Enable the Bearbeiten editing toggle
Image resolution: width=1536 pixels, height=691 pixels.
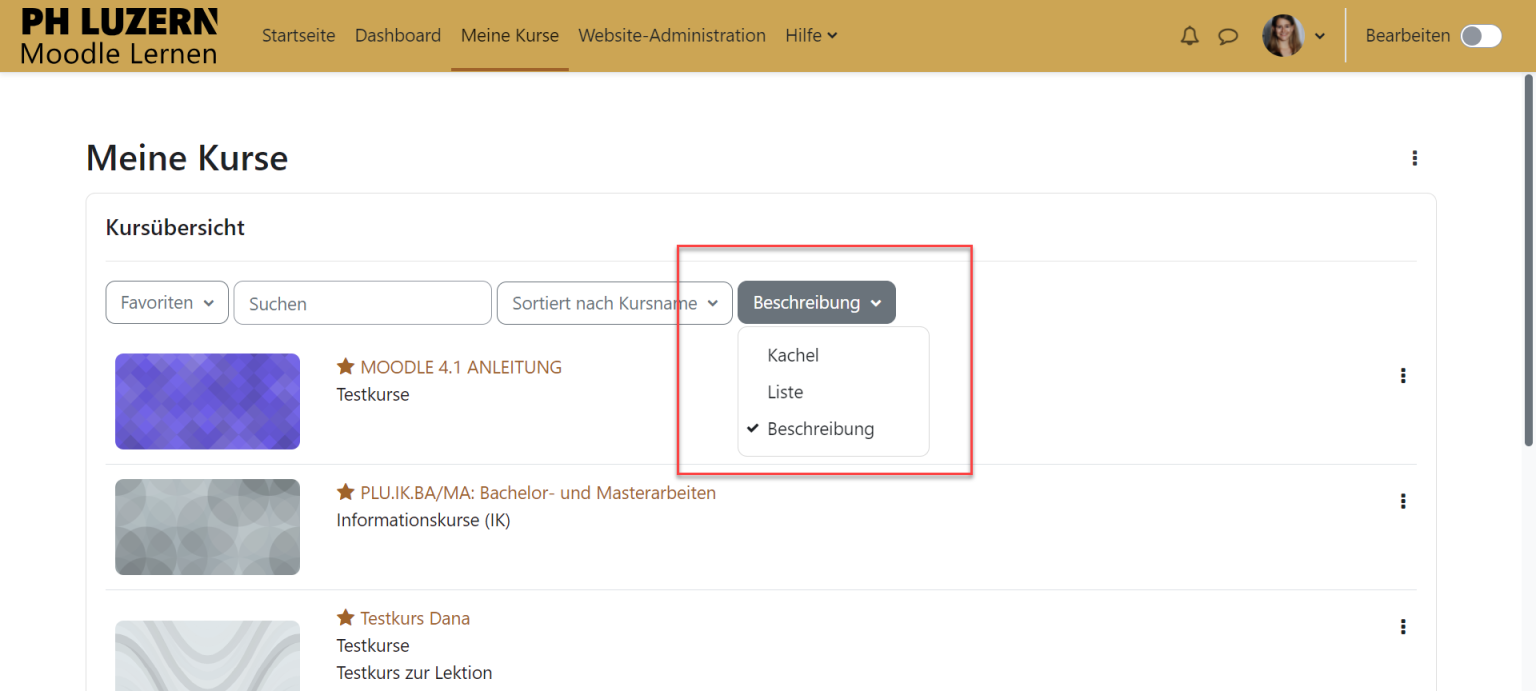tap(1480, 35)
